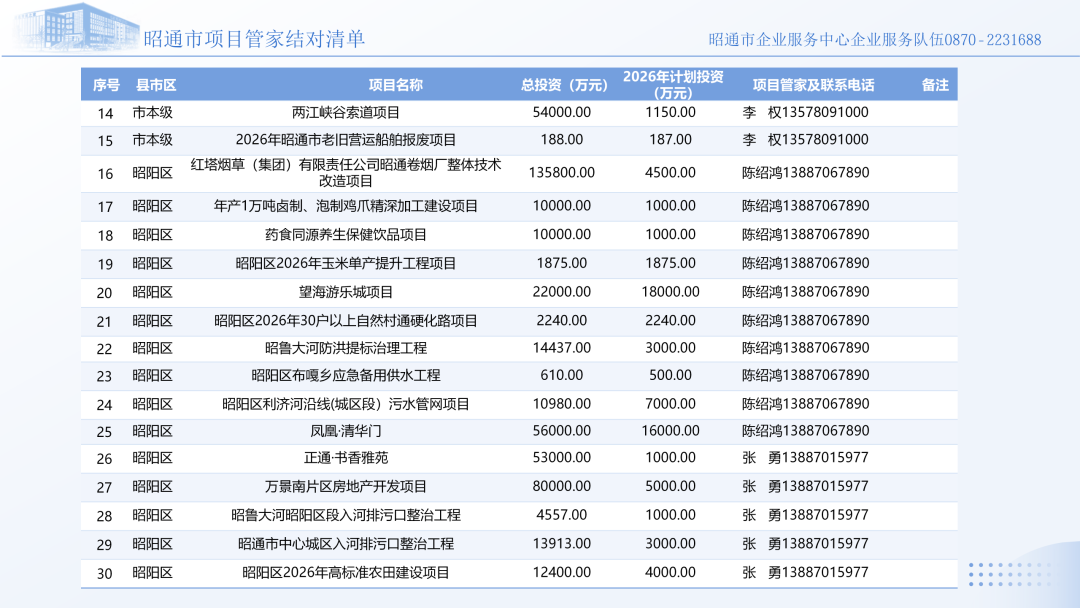1080x608 pixels.
Task: Click 张 勇13887015977 in row 28
Action: pyautogui.click(x=805, y=515)
